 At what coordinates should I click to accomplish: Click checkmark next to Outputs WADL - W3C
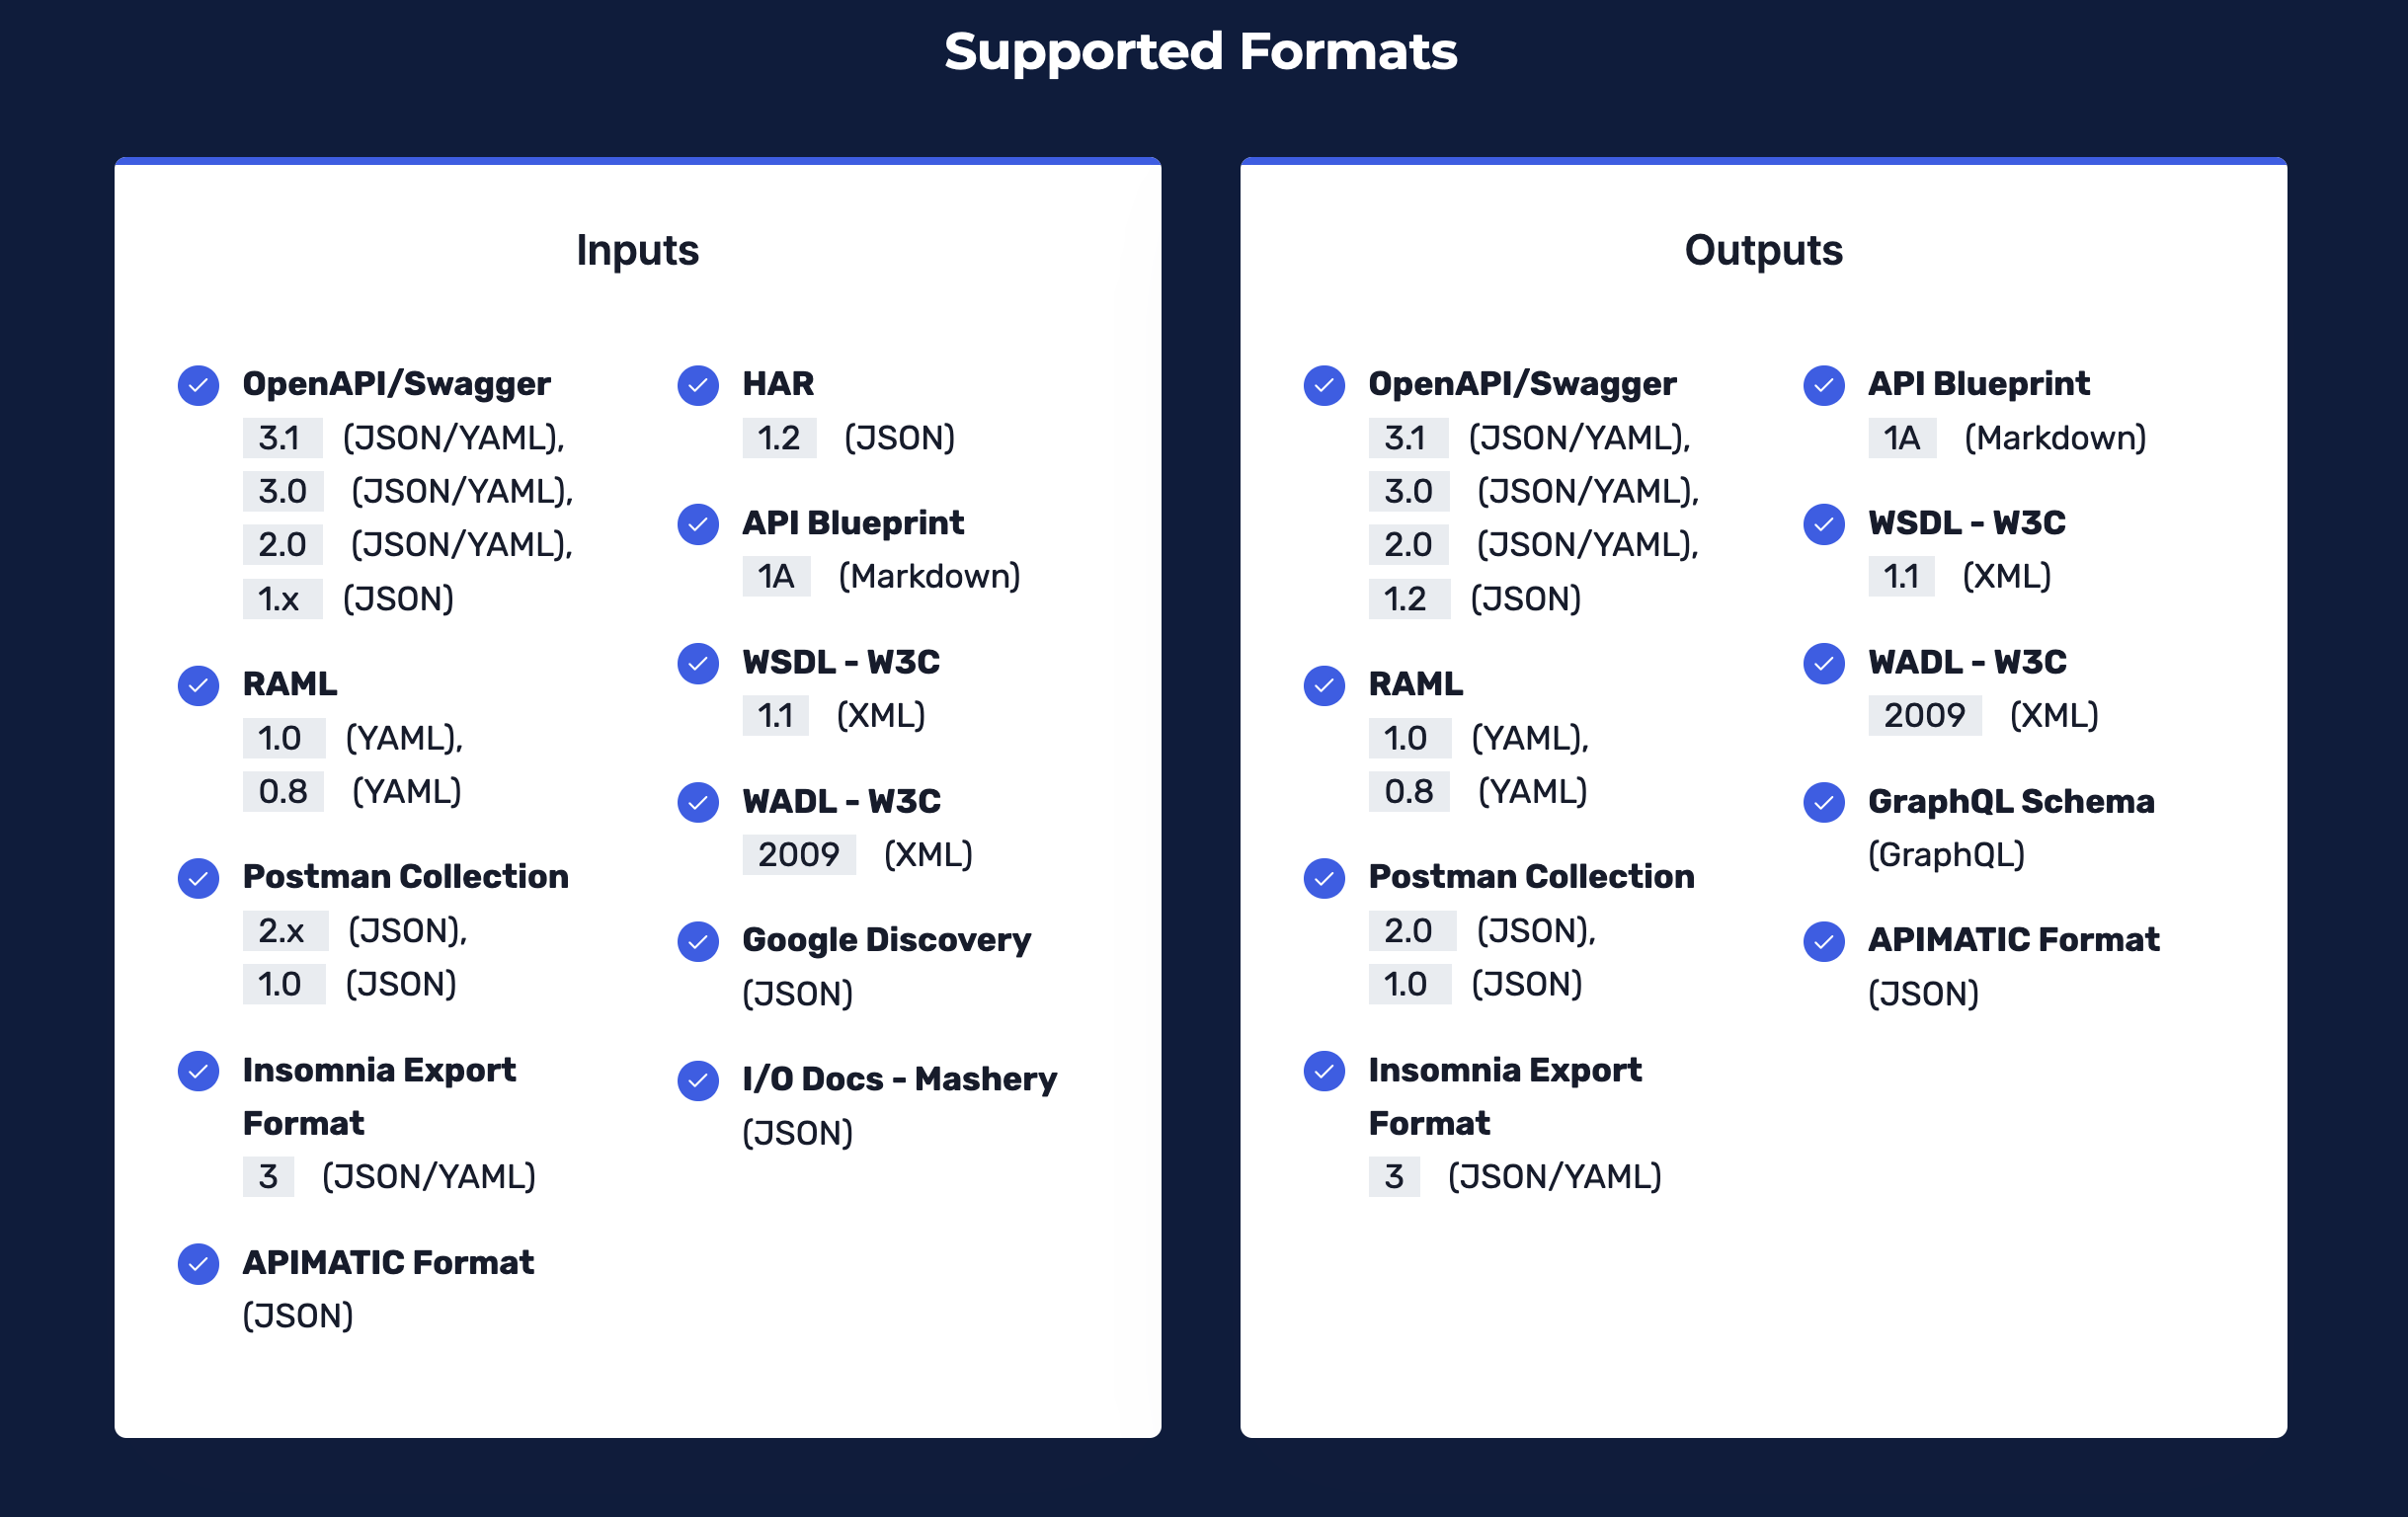tap(1824, 663)
